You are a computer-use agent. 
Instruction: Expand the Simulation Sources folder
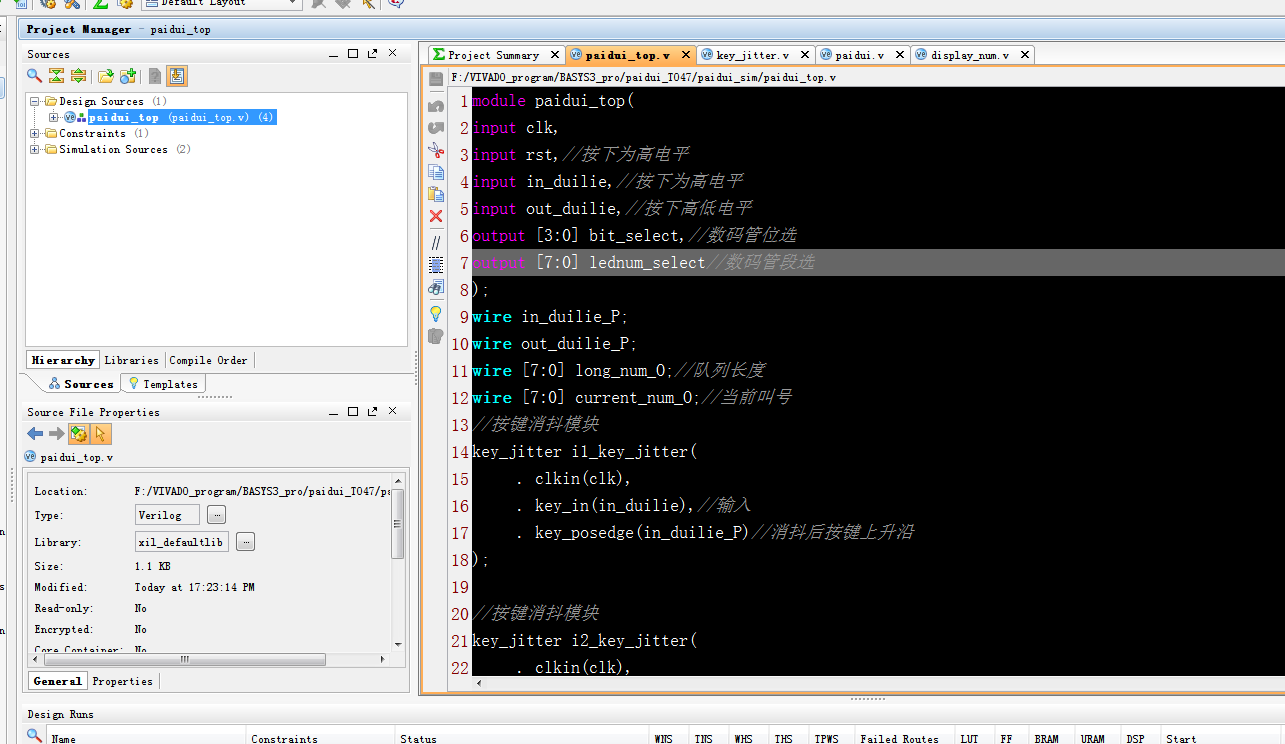[x=36, y=149]
